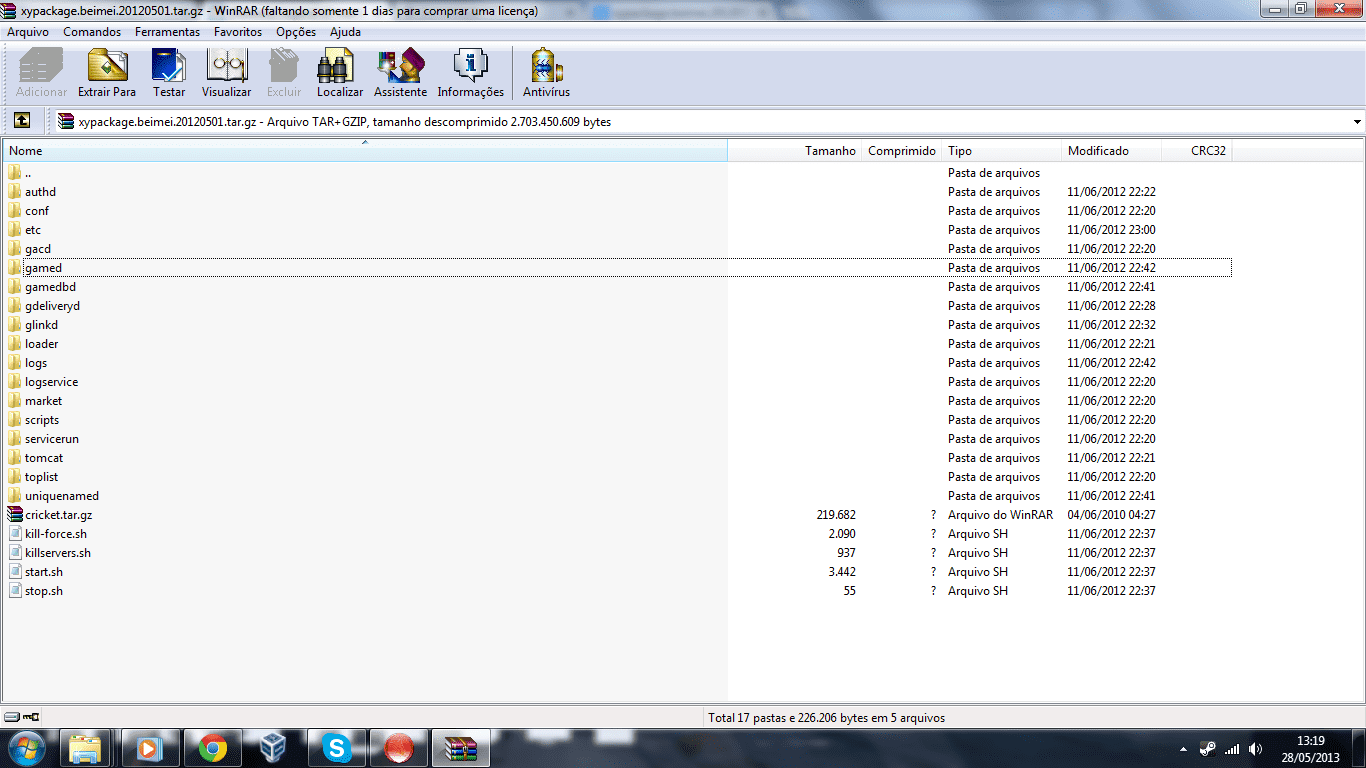Sort by the Tamanho column header
The height and width of the screenshot is (768, 1366).
(x=795, y=151)
